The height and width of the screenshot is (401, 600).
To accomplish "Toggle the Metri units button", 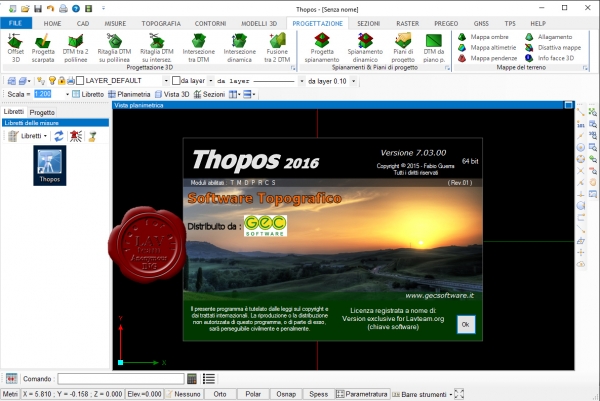I will coord(10,394).
